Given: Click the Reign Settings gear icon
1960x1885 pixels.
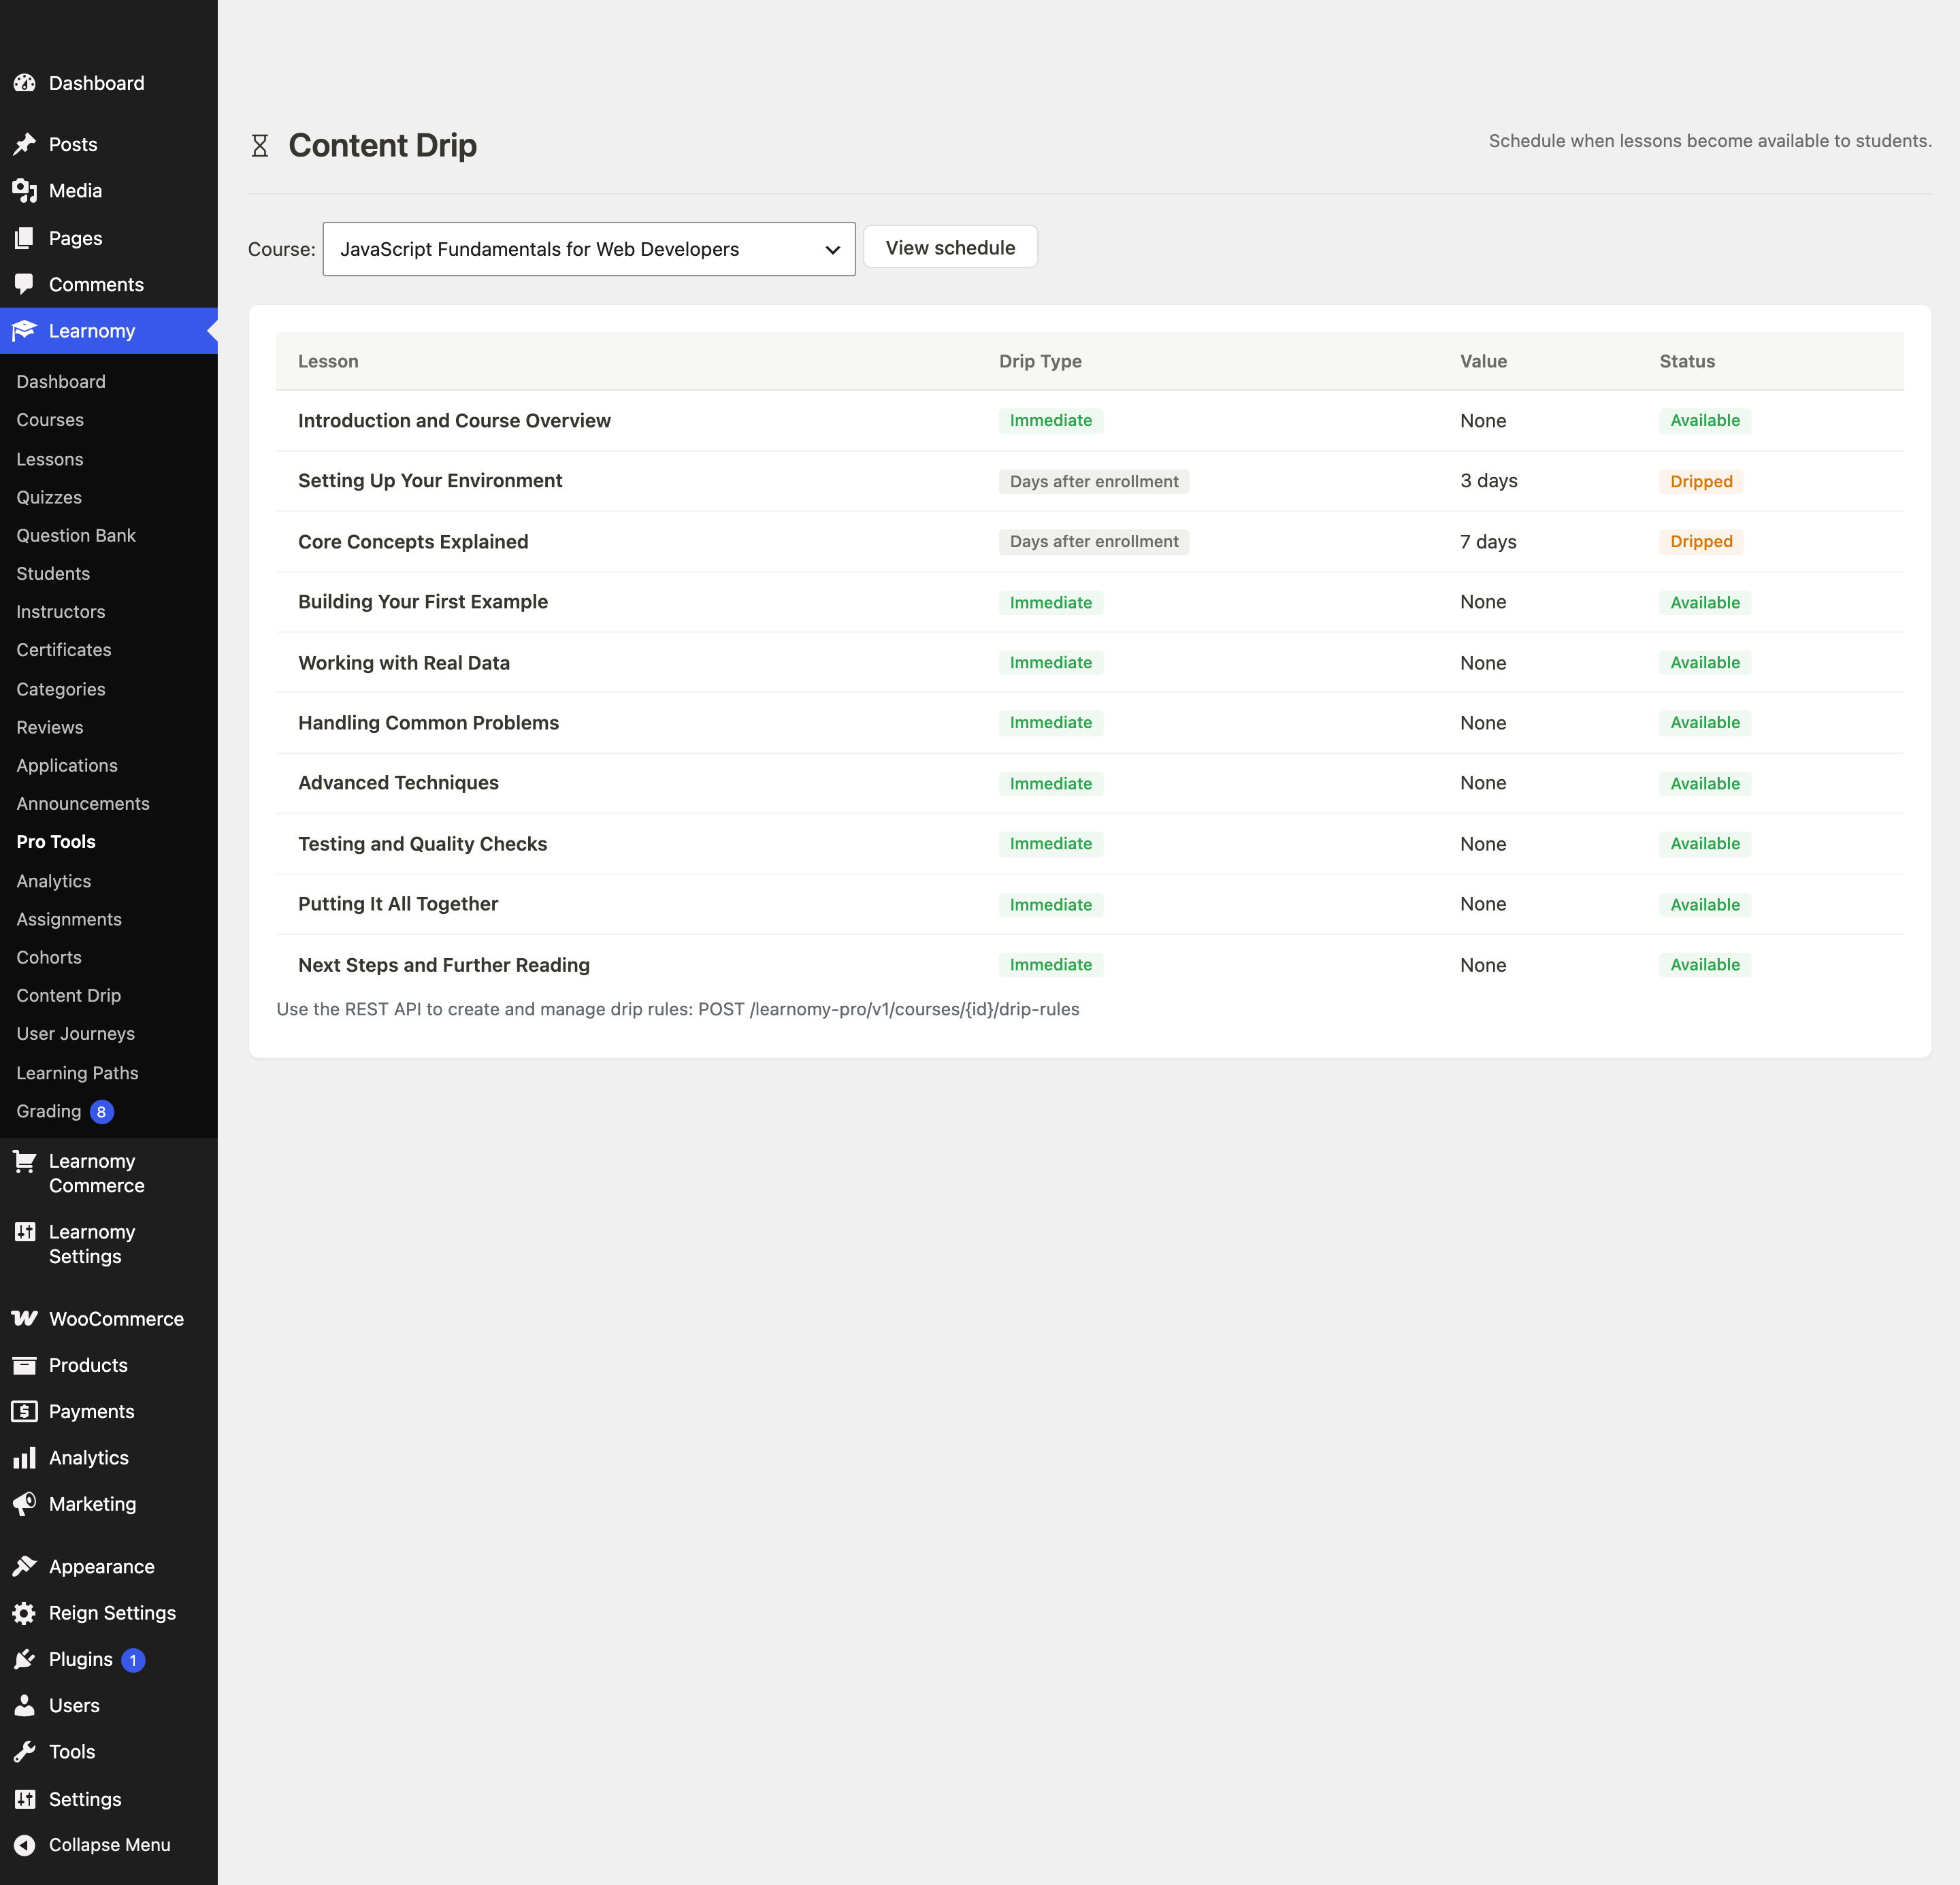Looking at the screenshot, I should click(x=25, y=1613).
